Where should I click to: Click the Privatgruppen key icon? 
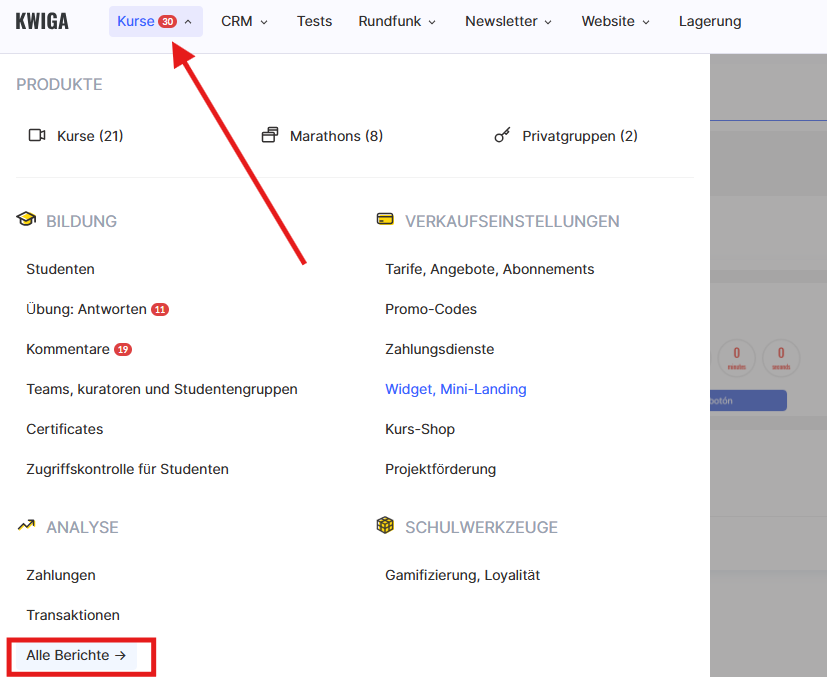(503, 136)
